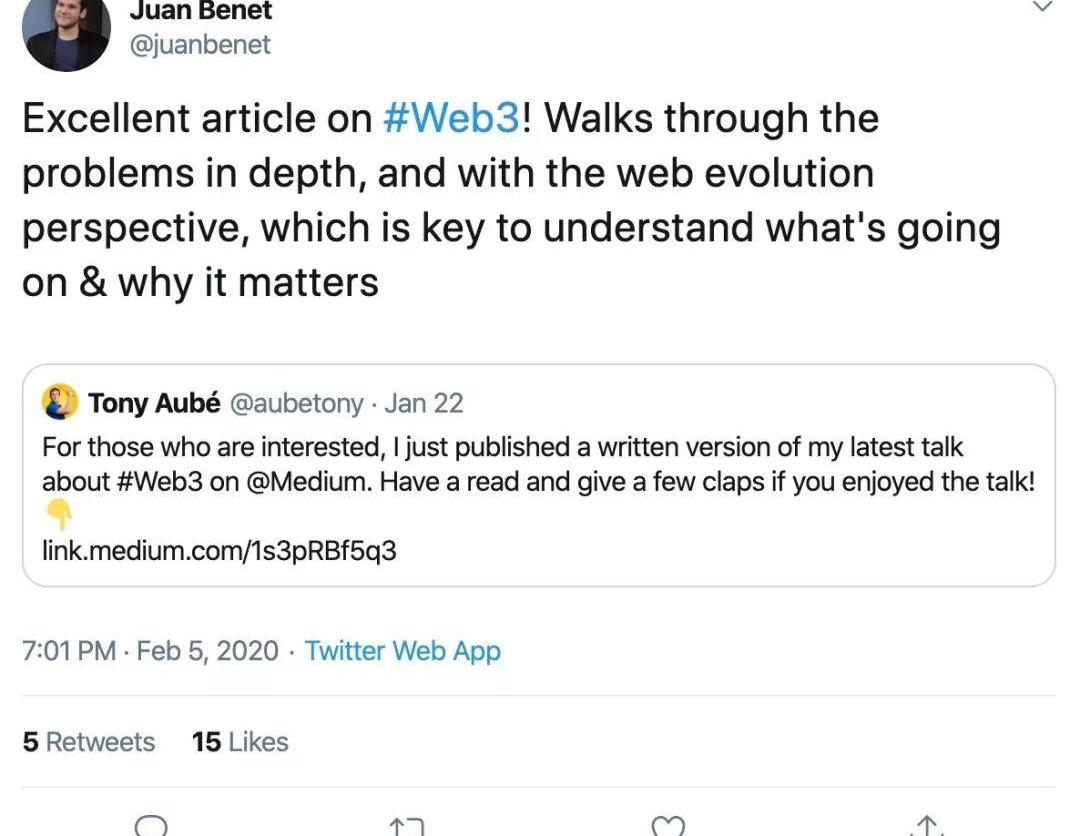Image resolution: width=1080 pixels, height=836 pixels.
Task: Click the Twitter Web App source link
Action: (x=402, y=651)
